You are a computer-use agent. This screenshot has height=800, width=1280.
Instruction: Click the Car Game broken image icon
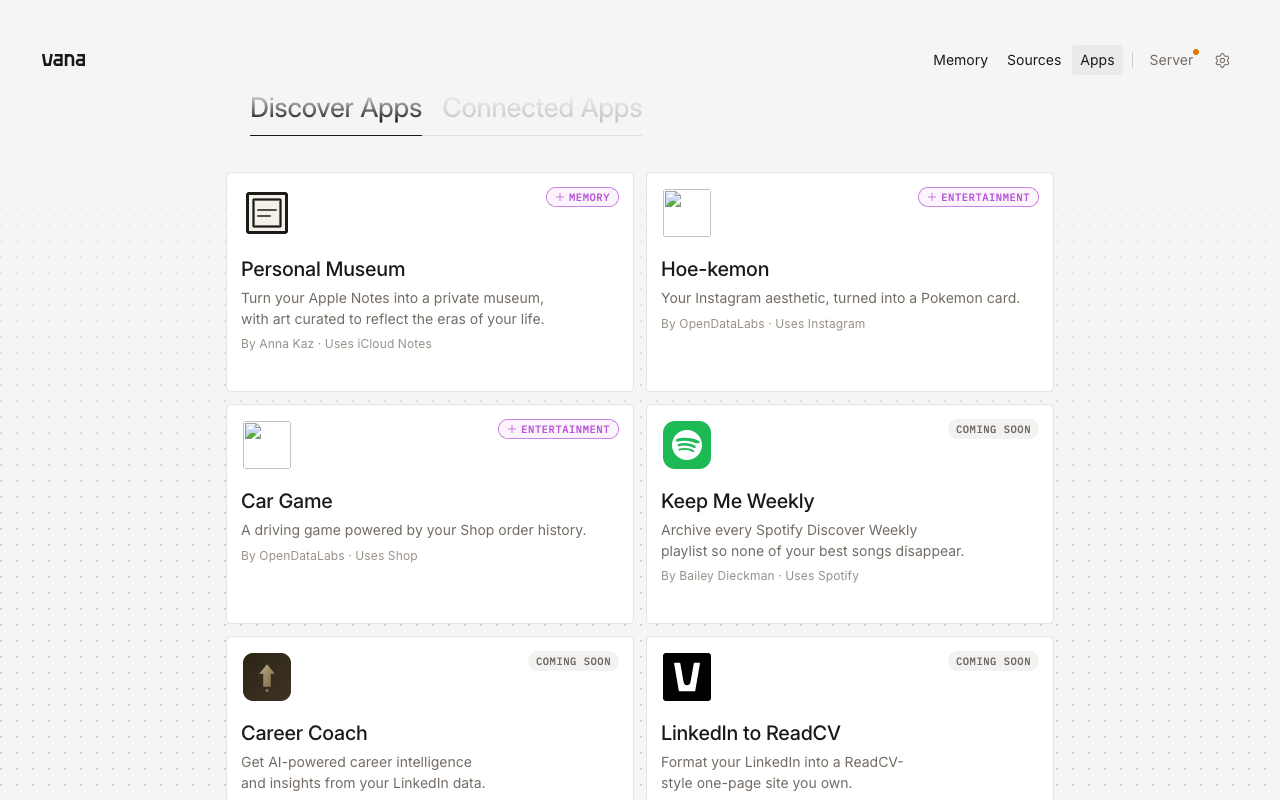(x=267, y=445)
